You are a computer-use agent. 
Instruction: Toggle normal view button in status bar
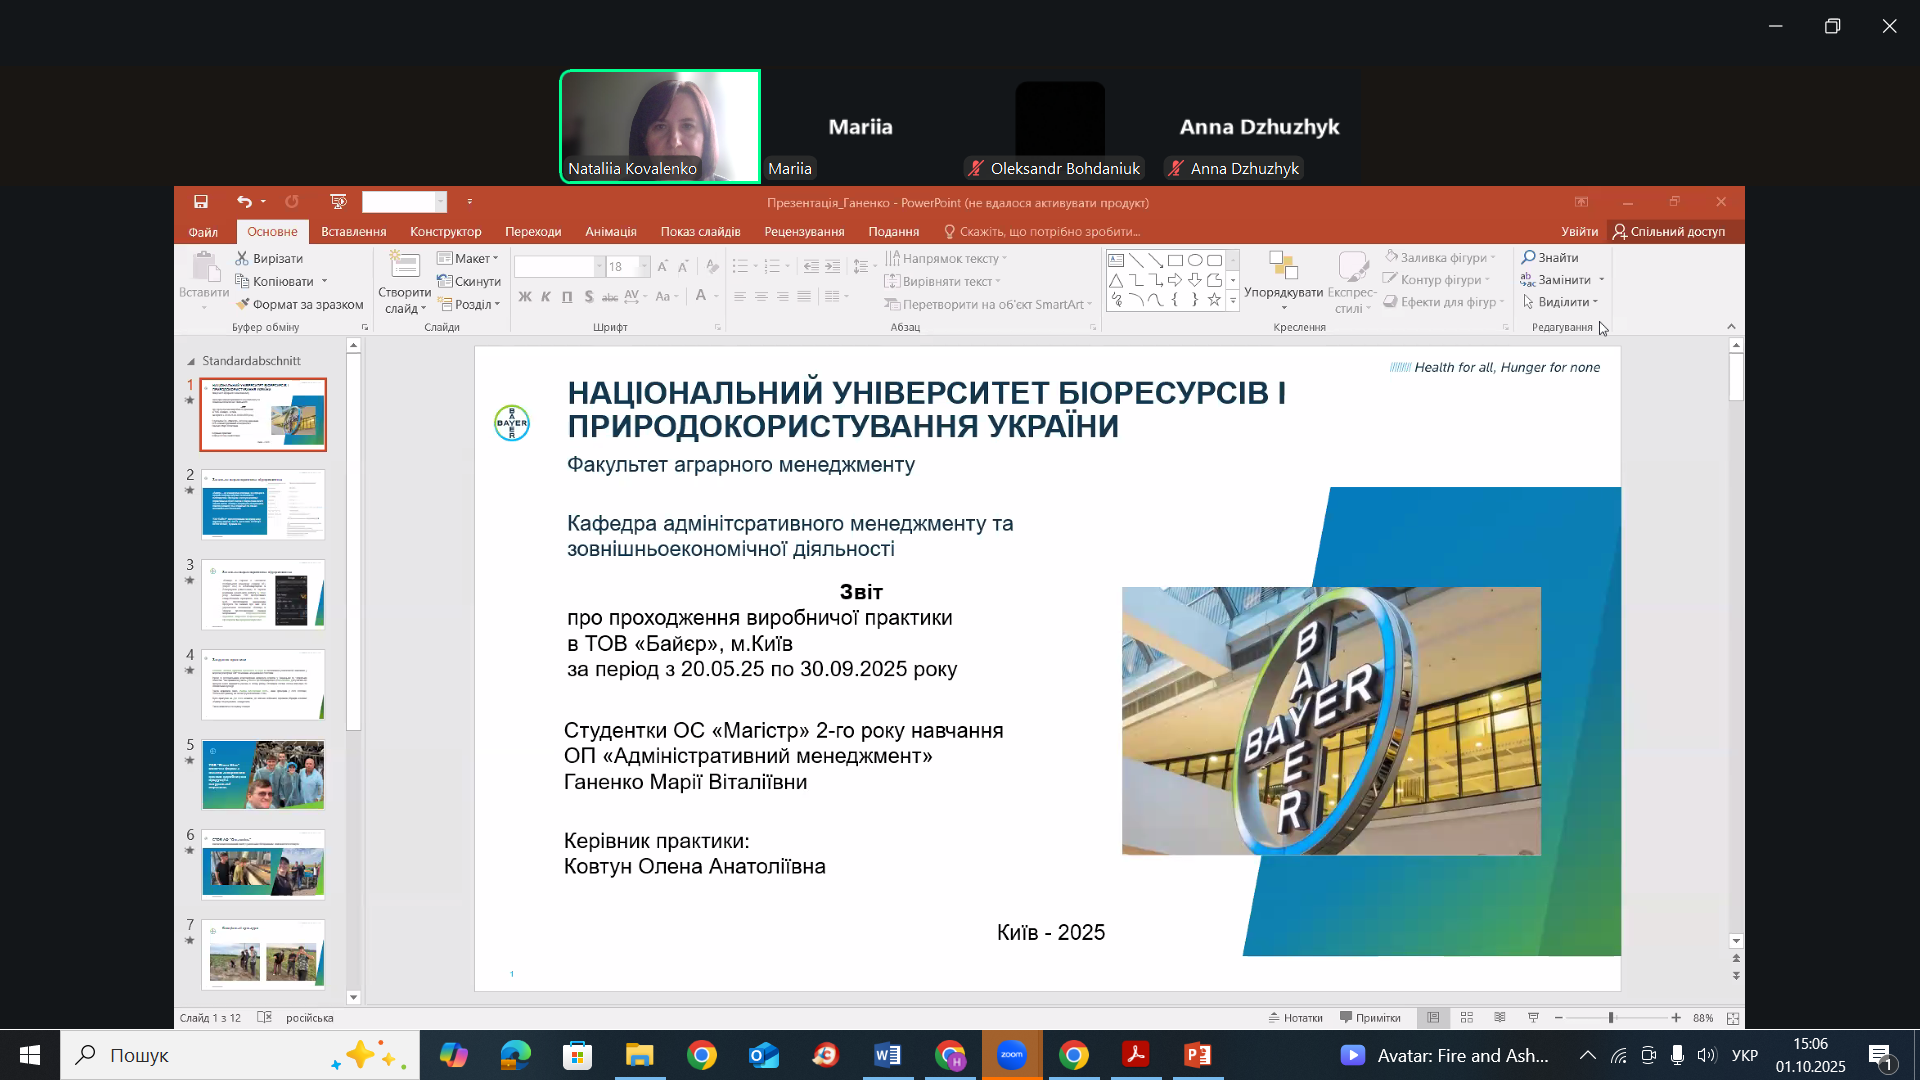[x=1433, y=1018]
